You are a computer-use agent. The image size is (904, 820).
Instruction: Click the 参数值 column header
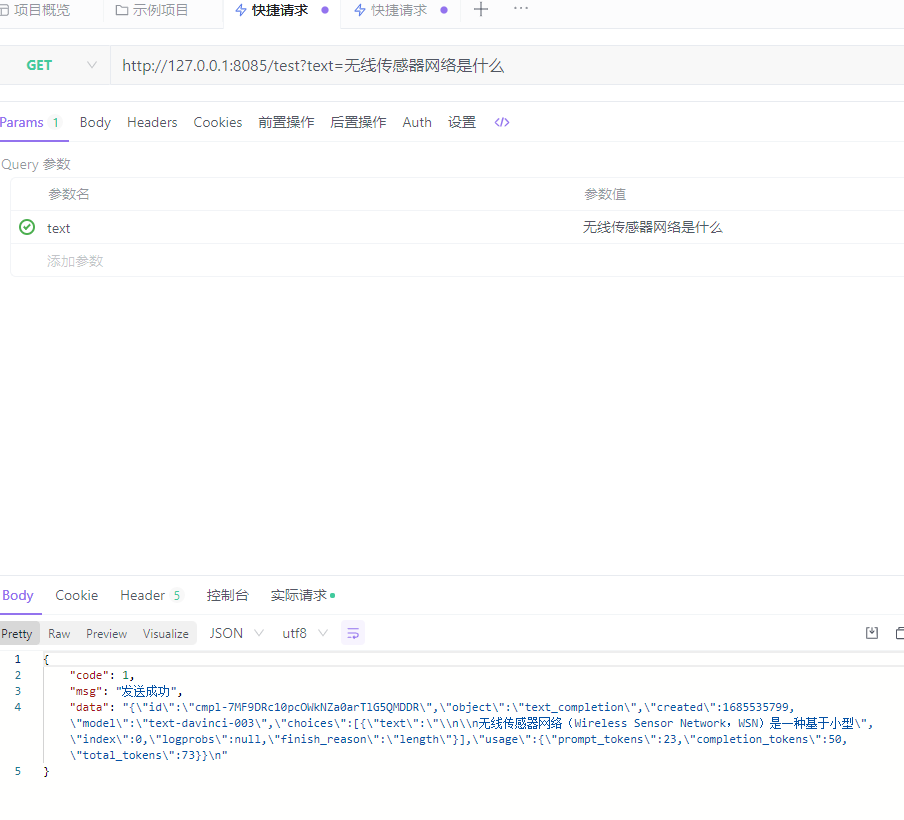(x=605, y=194)
